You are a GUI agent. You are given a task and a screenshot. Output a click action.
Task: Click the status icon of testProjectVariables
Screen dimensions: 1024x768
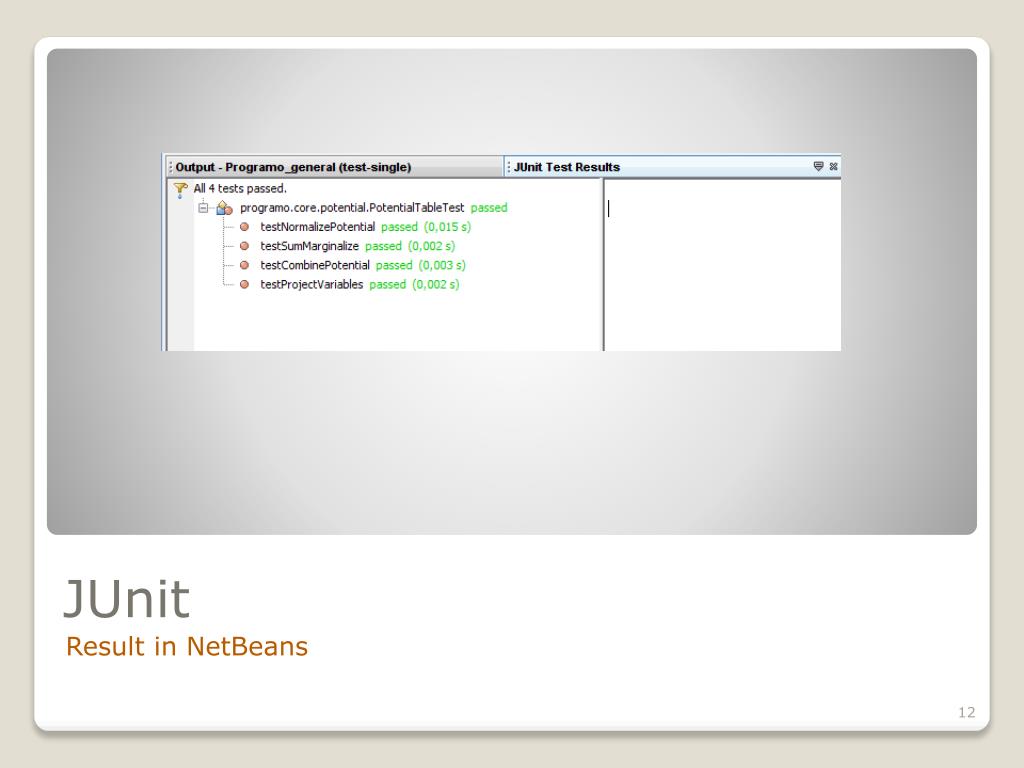pos(244,284)
